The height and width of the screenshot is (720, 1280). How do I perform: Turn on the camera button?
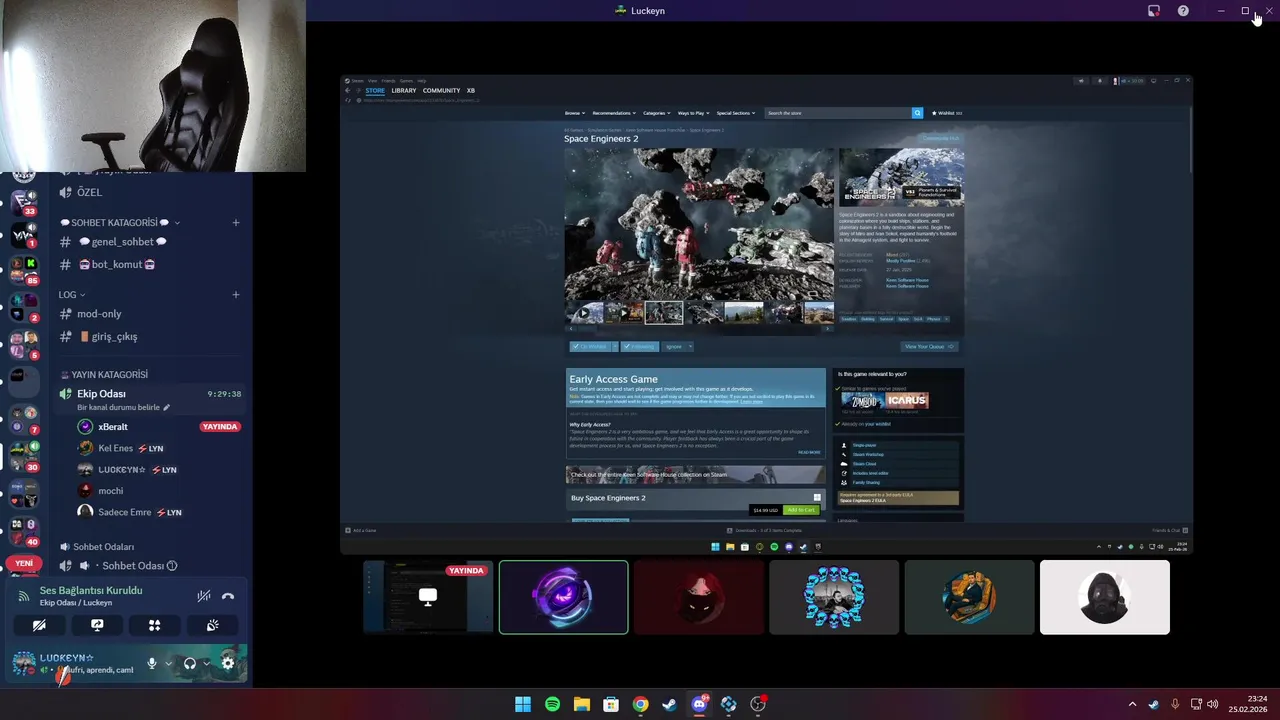(x=39, y=625)
